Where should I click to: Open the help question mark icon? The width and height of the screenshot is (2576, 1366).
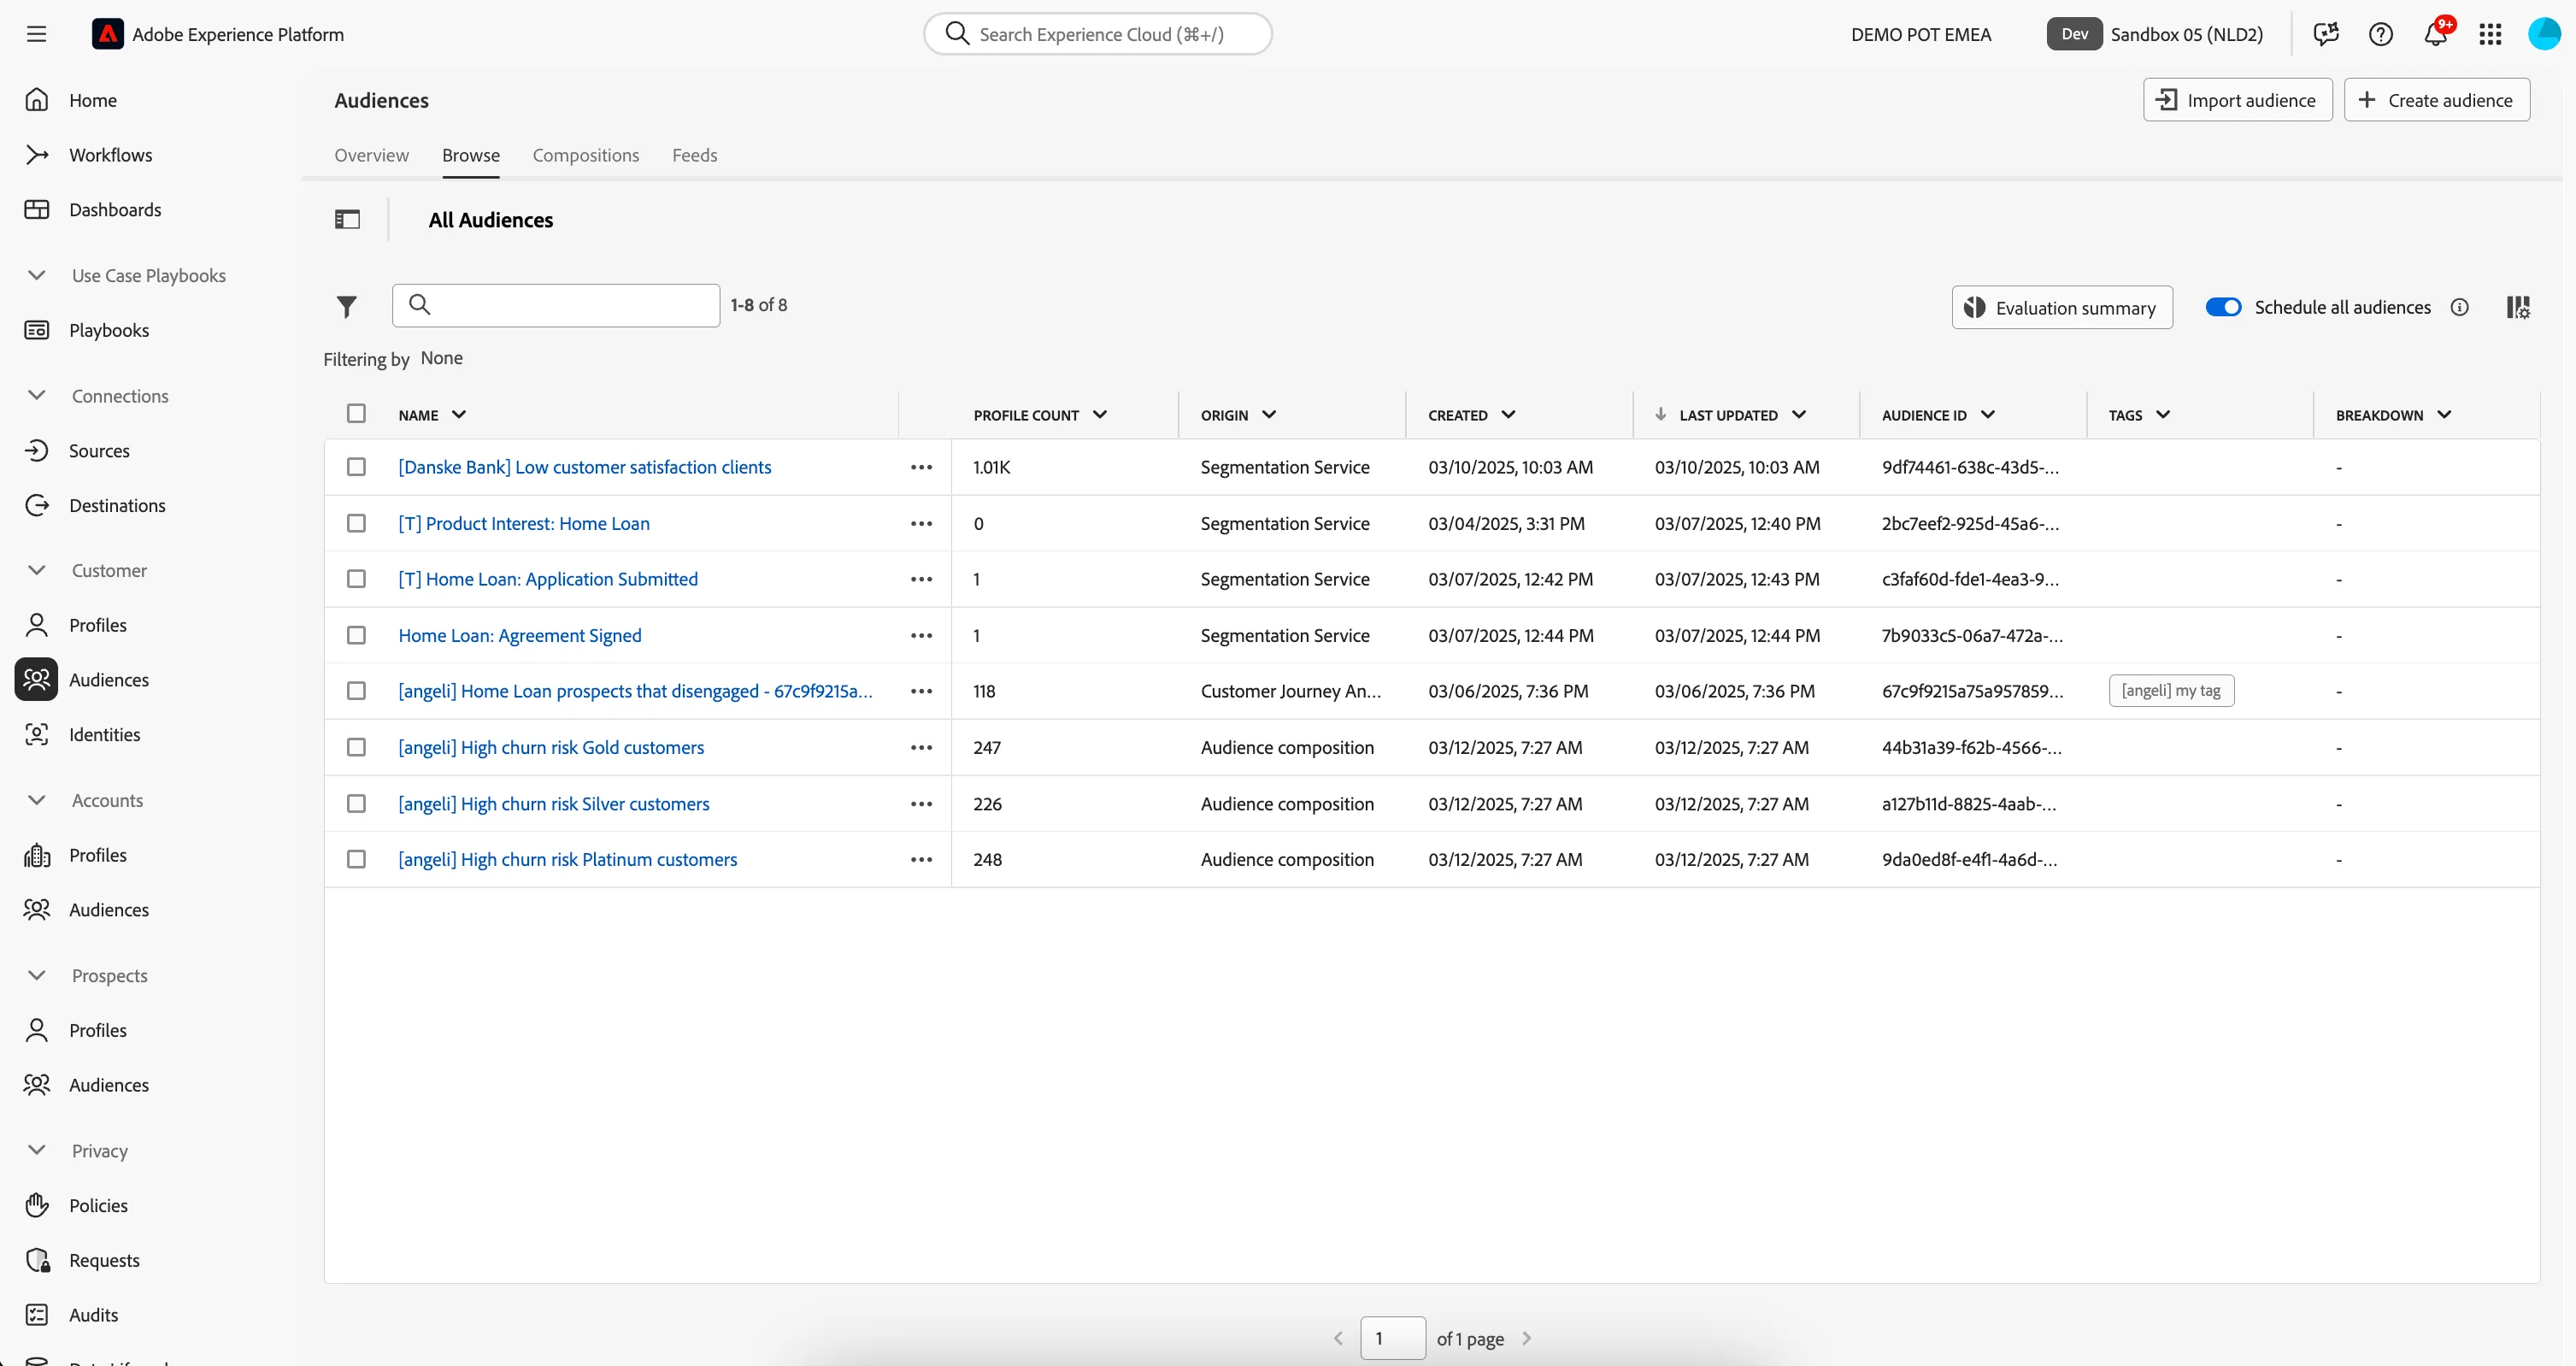2381,34
